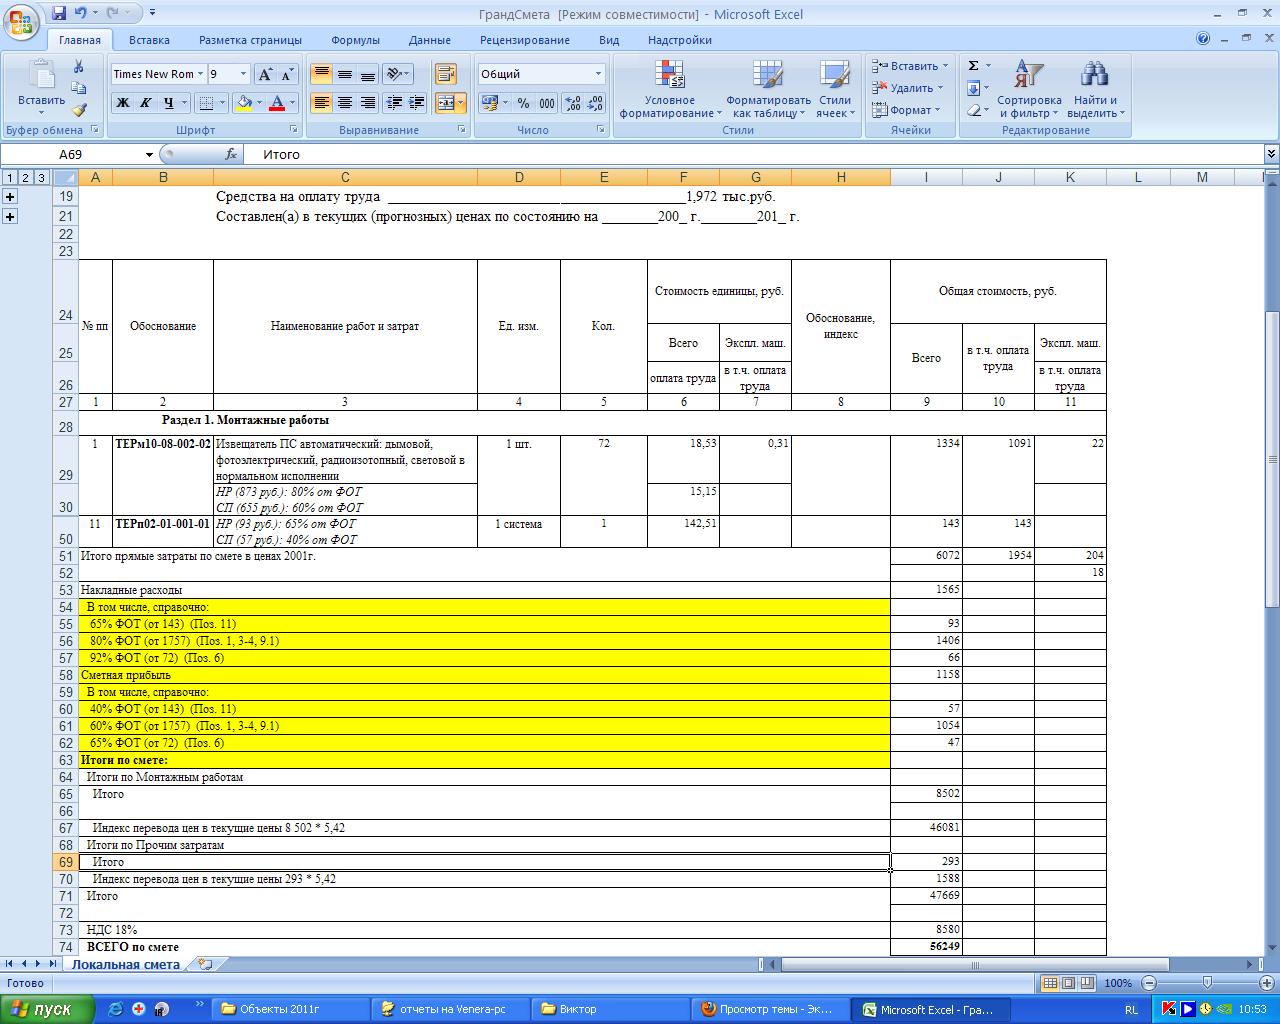Viewport: 1280px width, 1024px height.
Task: Align text right
Action: click(368, 102)
